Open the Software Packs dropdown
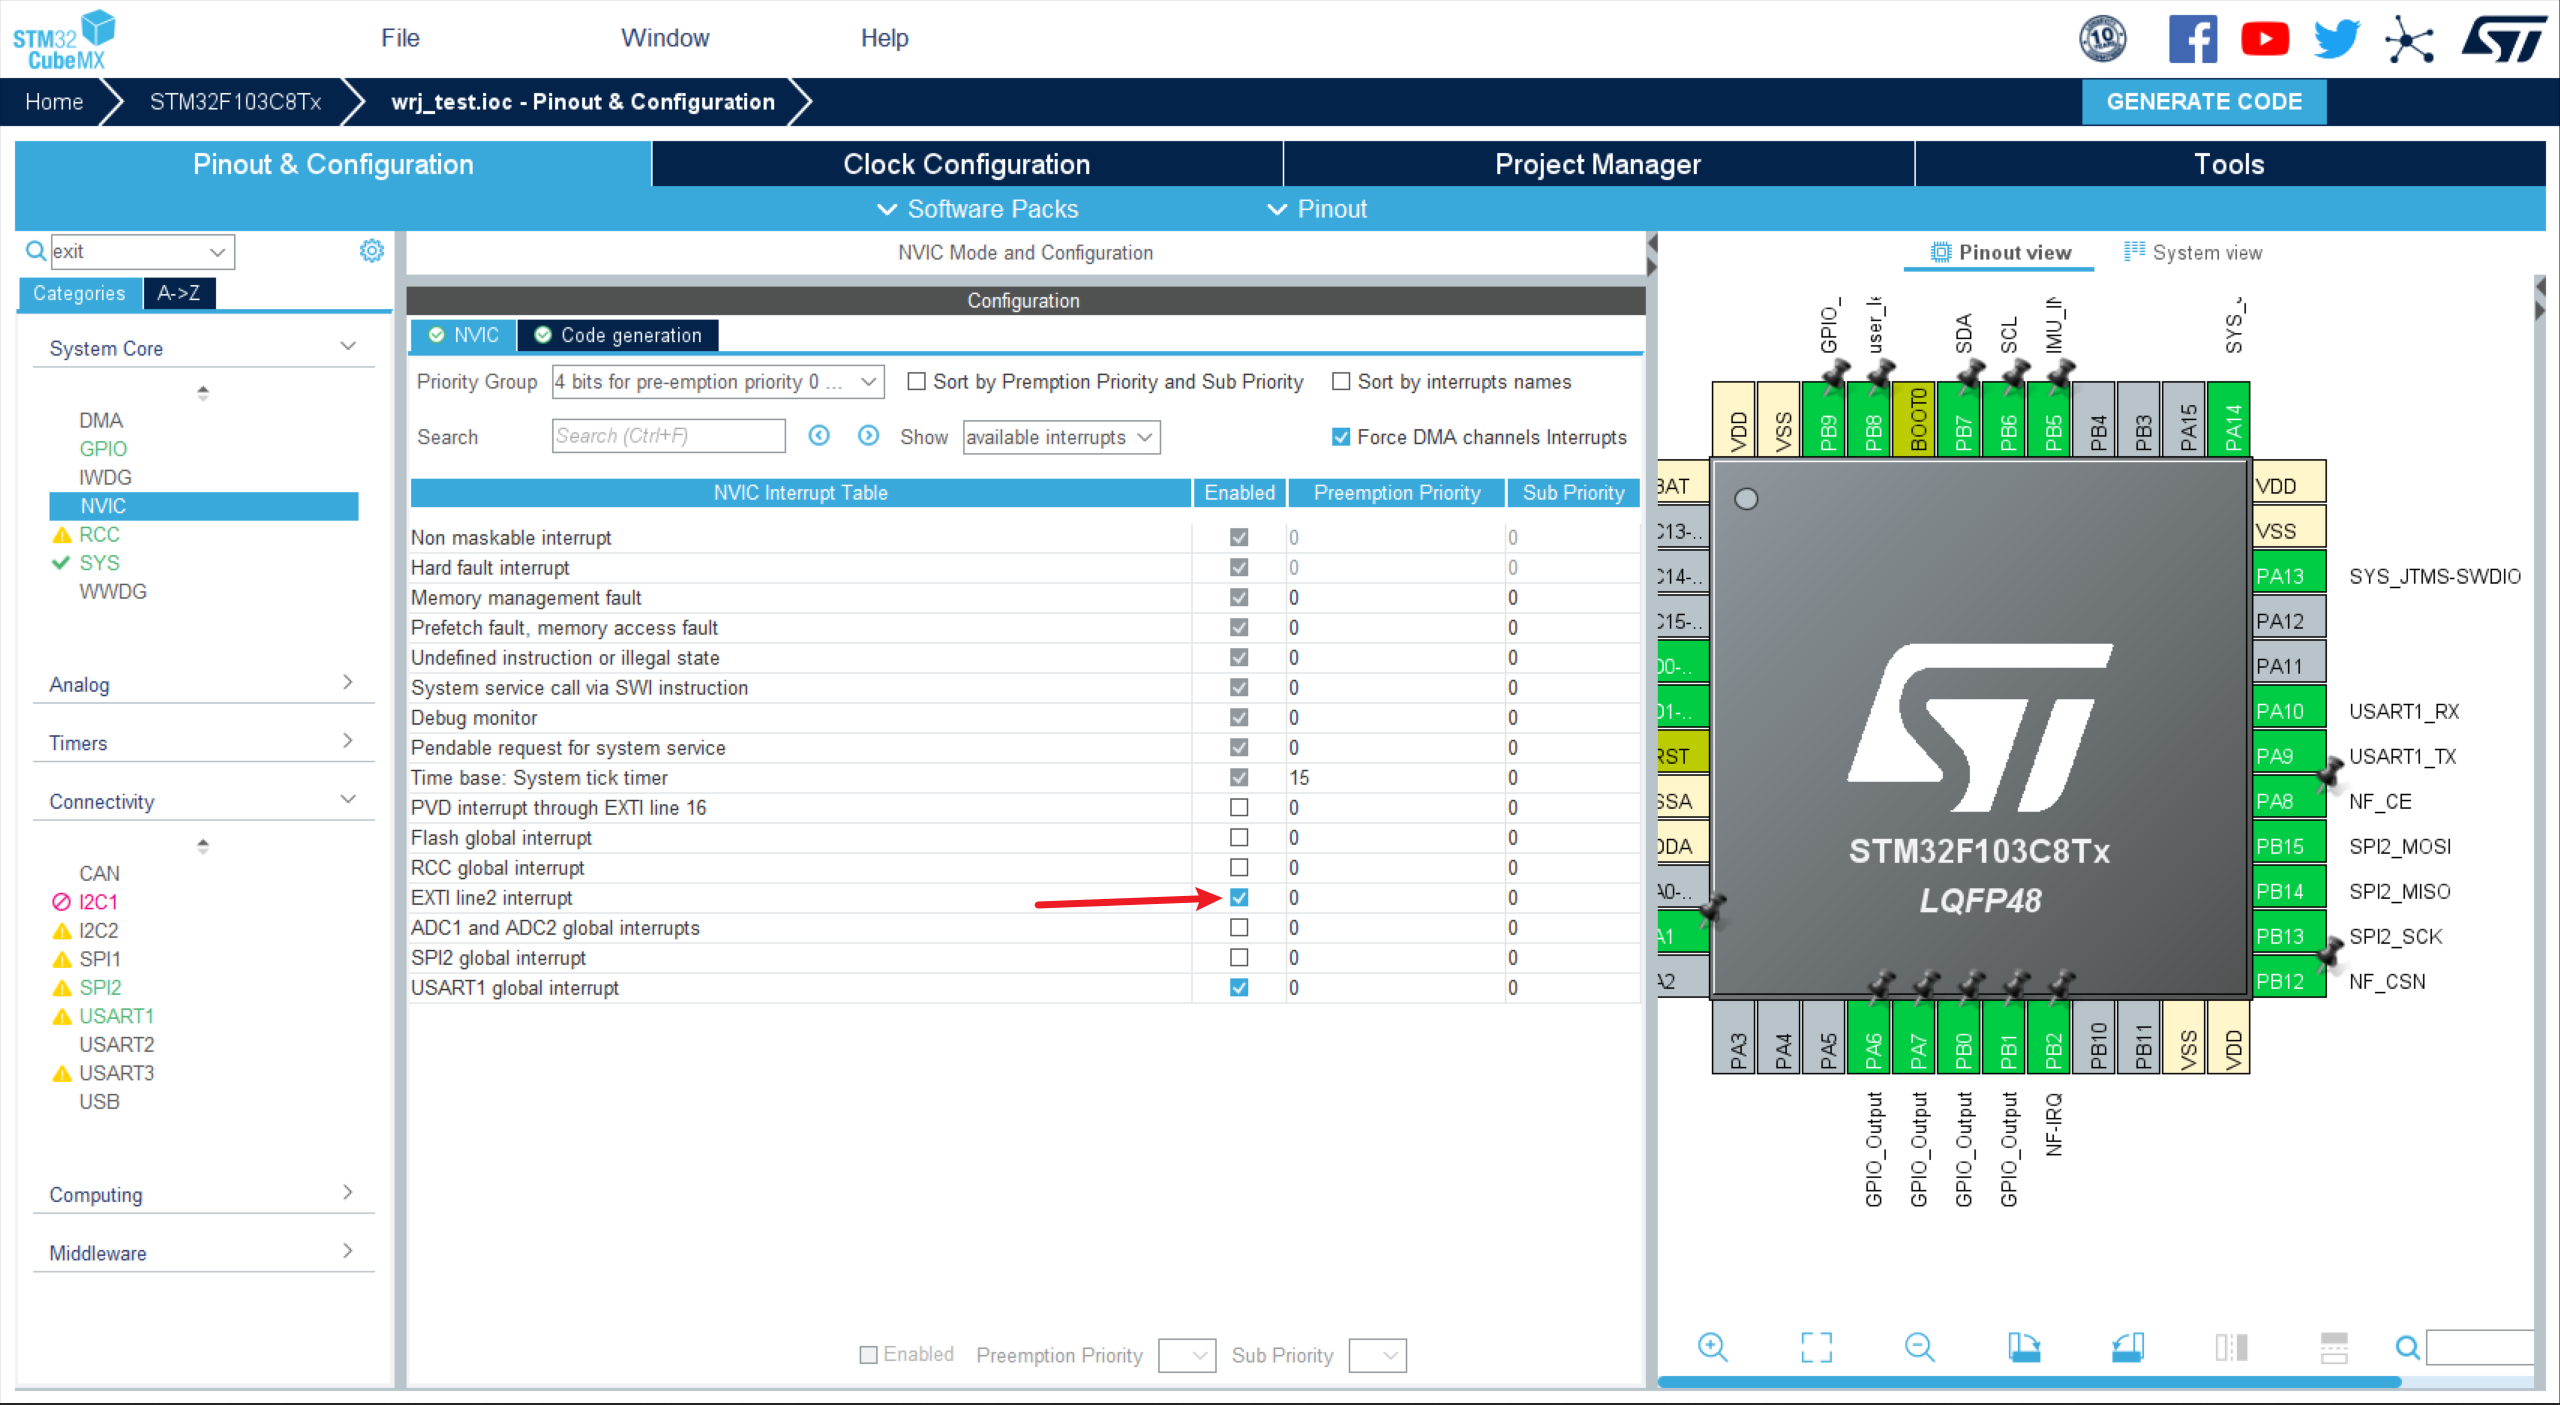Viewport: 2560px width, 1405px height. pos(977,208)
